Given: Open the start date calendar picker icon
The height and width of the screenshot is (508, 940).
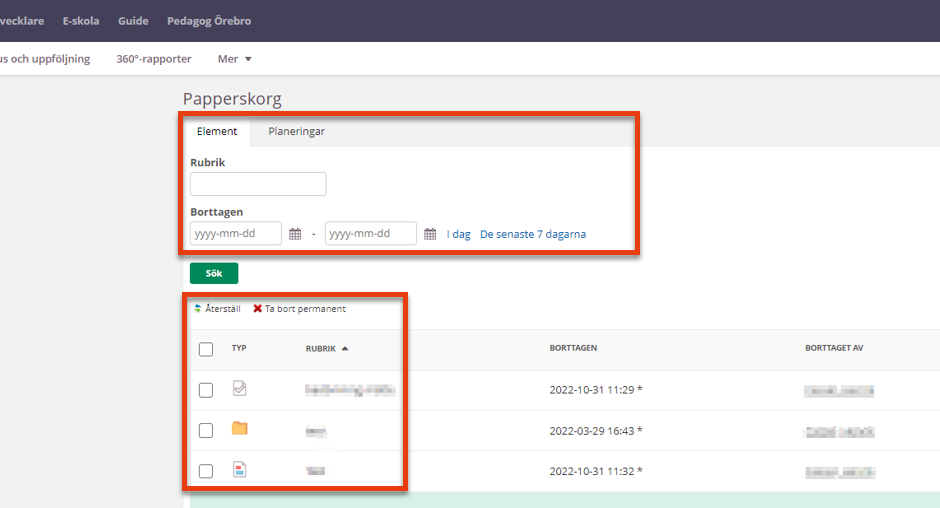Looking at the screenshot, I should 295,234.
